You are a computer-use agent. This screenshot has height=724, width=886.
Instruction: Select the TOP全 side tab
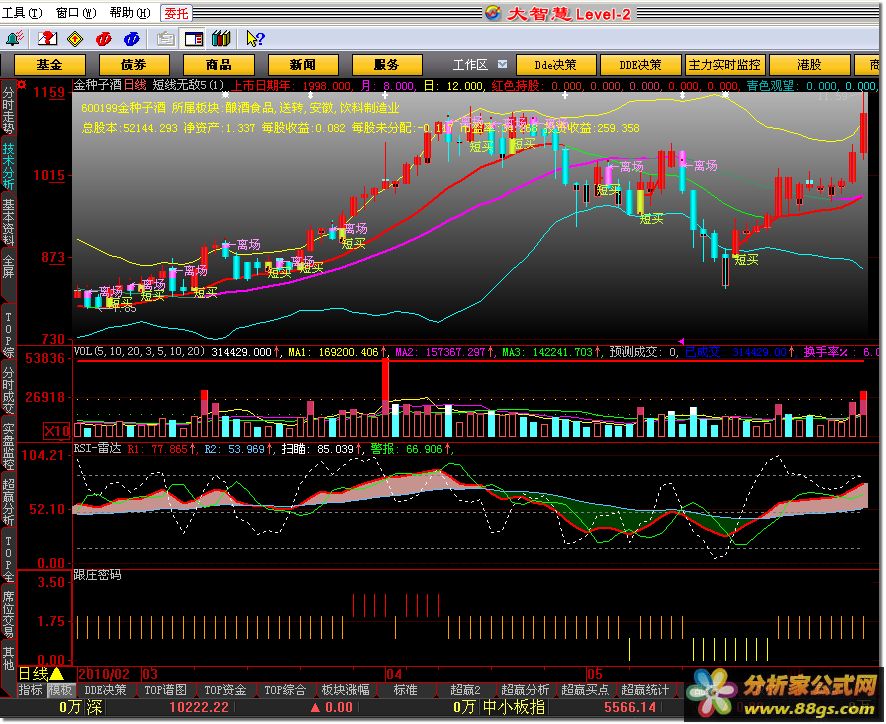tap(8, 558)
